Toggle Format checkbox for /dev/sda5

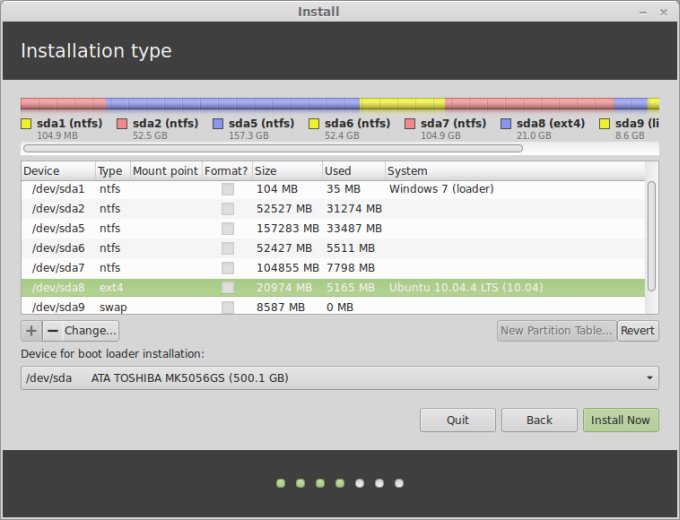(228, 228)
